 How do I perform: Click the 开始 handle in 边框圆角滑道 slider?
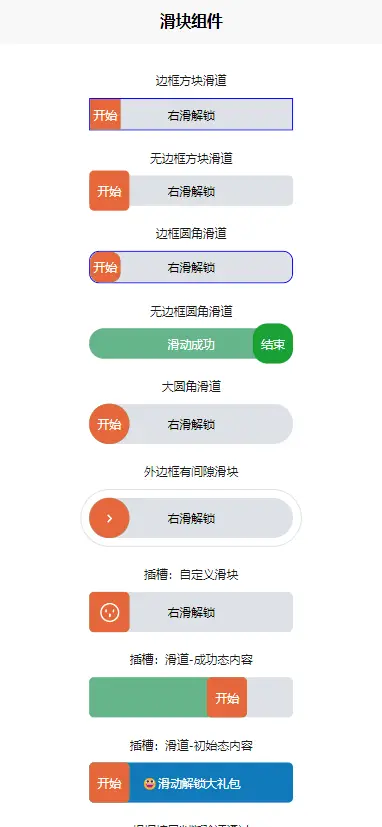[x=106, y=267]
